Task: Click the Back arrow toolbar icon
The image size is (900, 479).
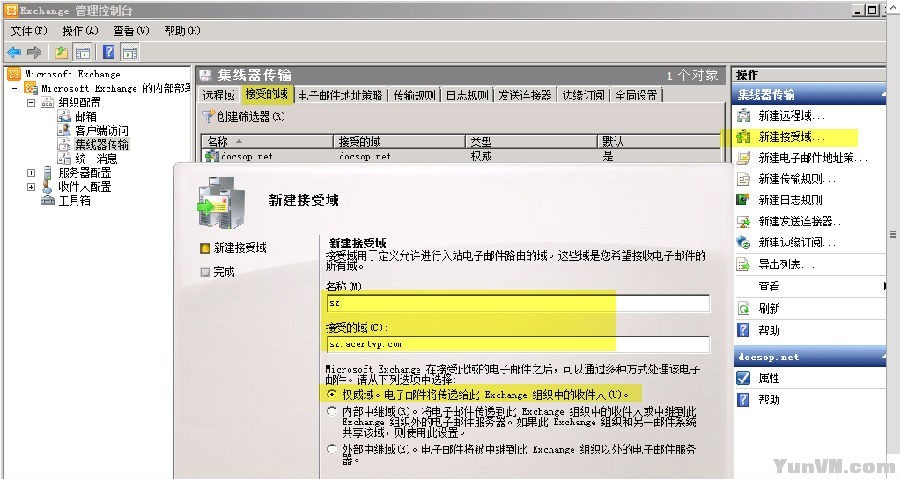Action: point(14,53)
